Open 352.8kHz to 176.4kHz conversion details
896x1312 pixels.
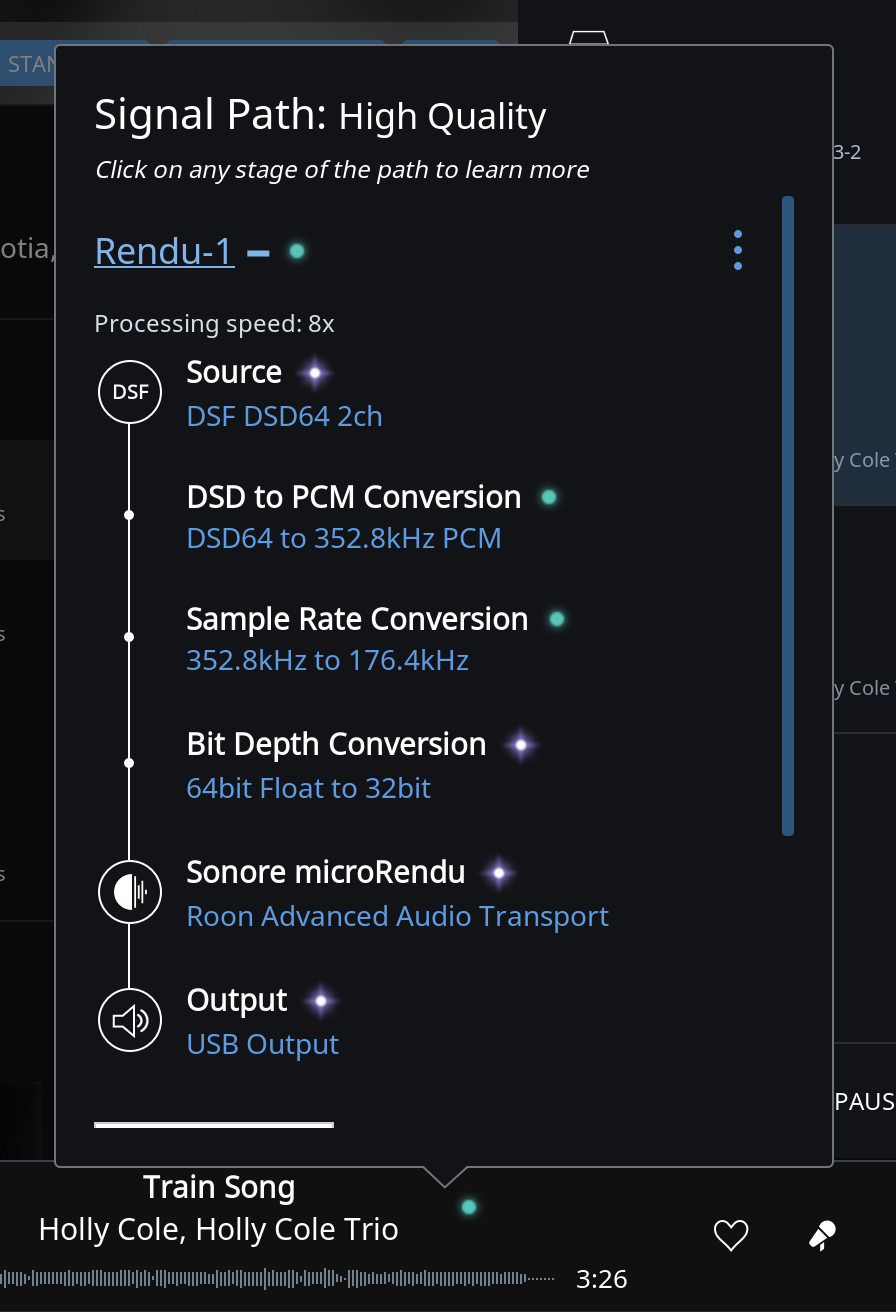(327, 661)
